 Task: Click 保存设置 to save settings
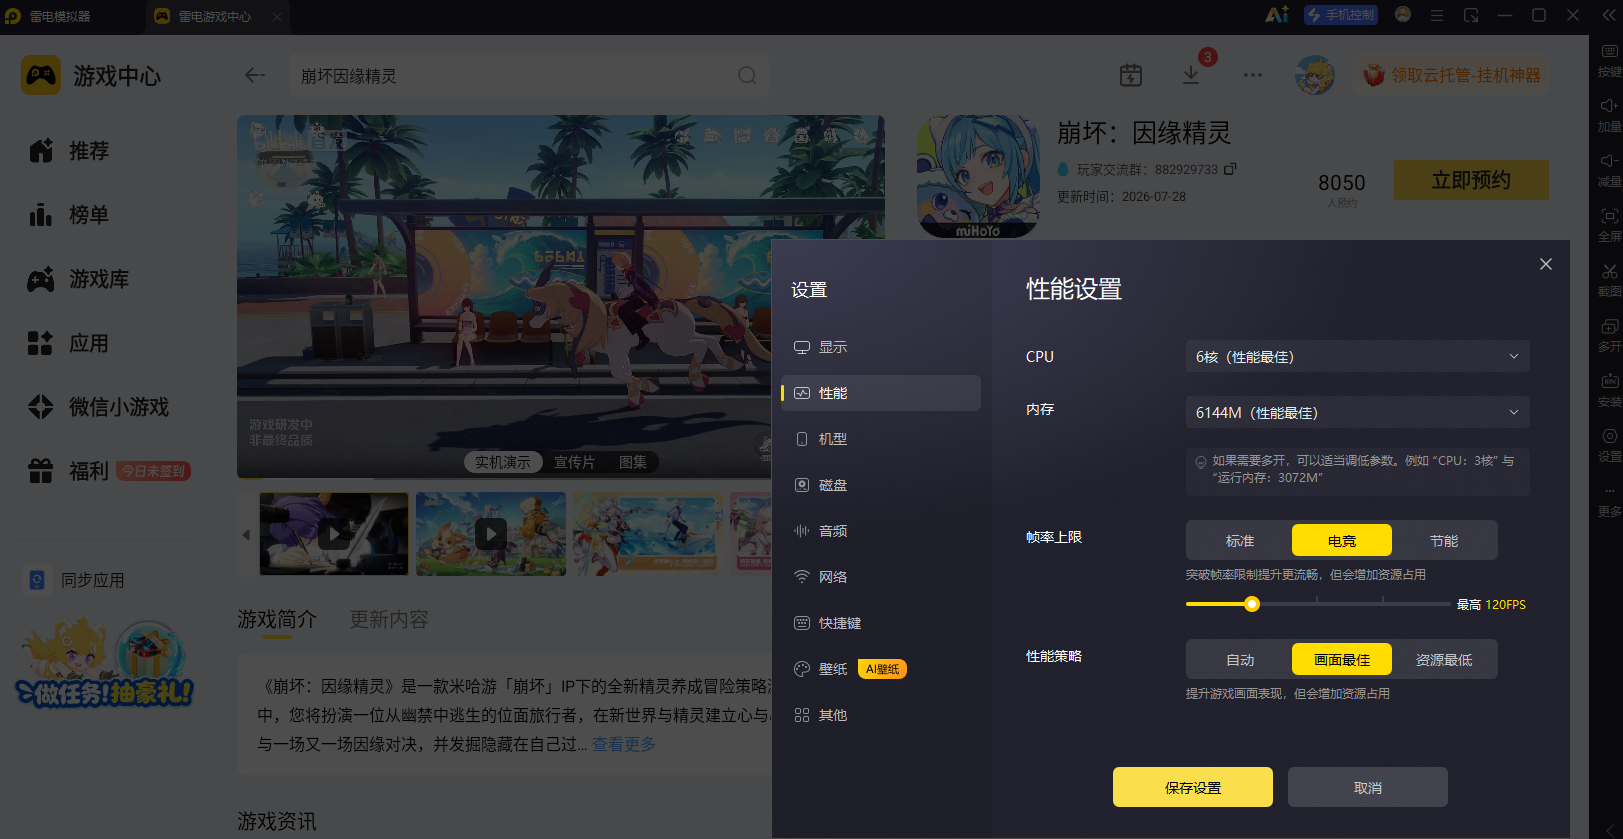[1193, 787]
